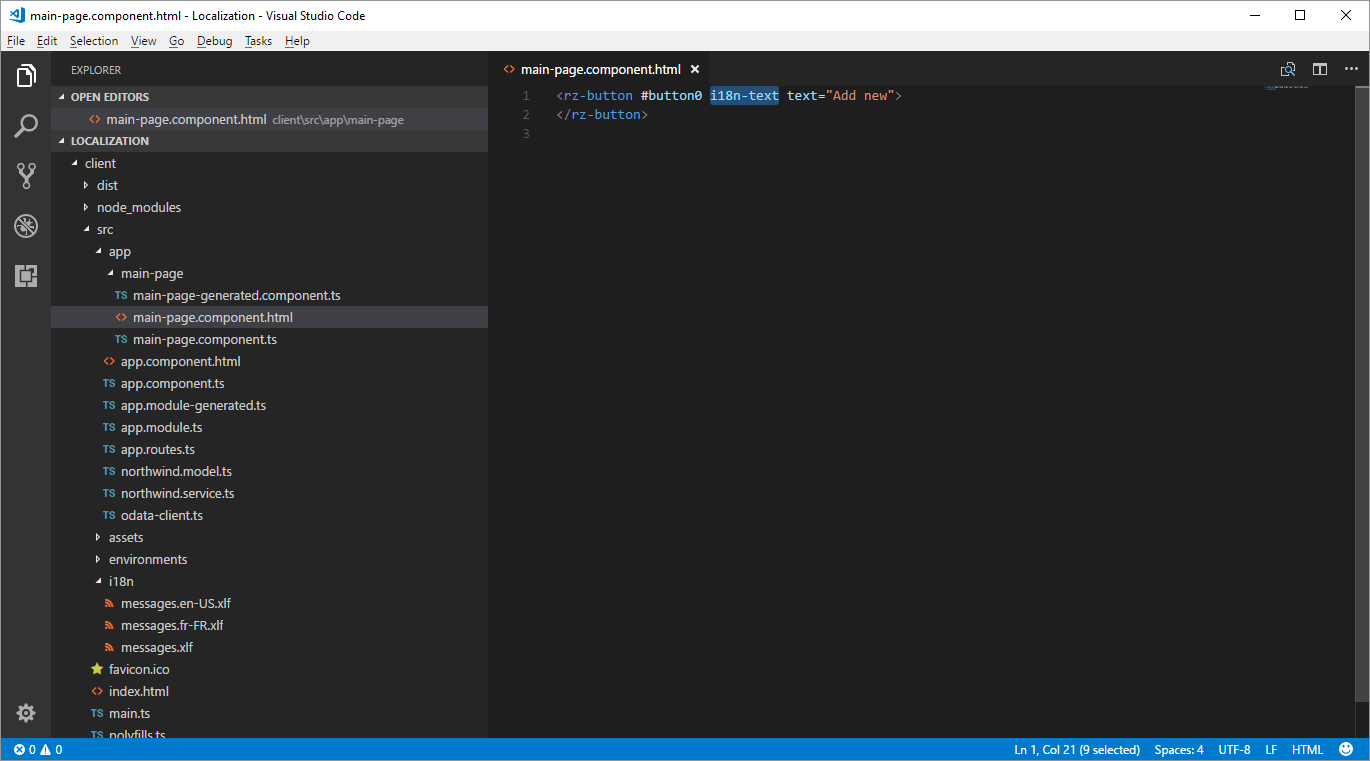Open the editor More Actions ellipsis
Viewport: 1370px width, 761px height.
tap(1351, 69)
